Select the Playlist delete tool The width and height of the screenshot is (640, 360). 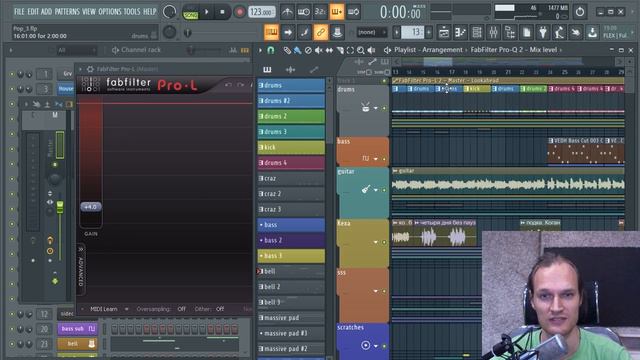308,50
